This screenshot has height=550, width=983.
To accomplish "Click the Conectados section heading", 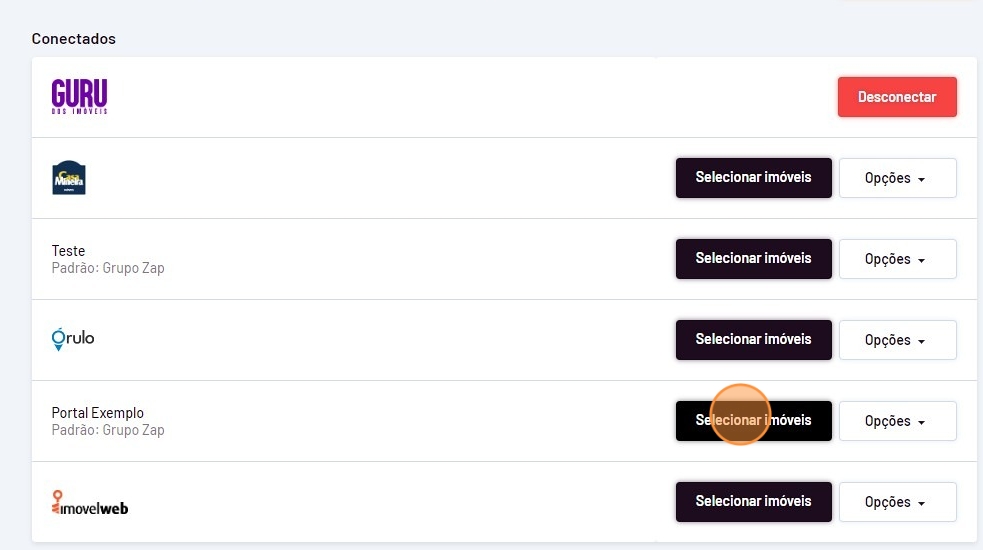I will (74, 39).
